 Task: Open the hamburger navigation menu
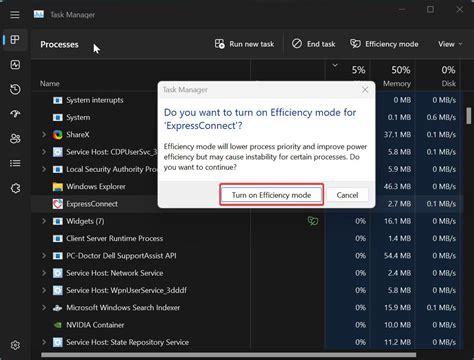pyautogui.click(x=15, y=15)
